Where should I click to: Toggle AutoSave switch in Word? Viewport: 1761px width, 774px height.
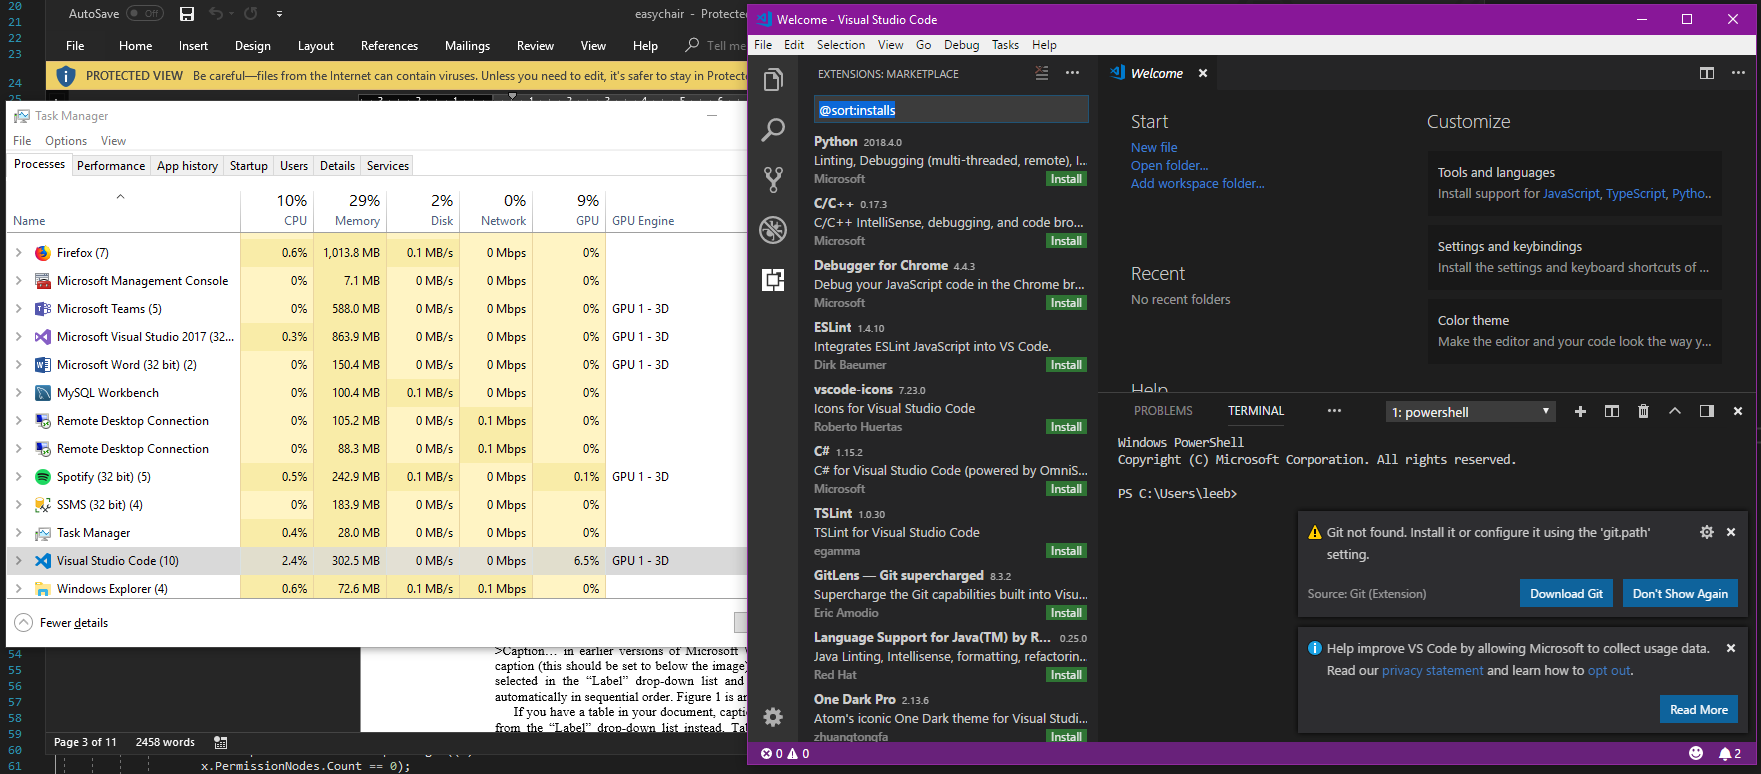[x=145, y=14]
